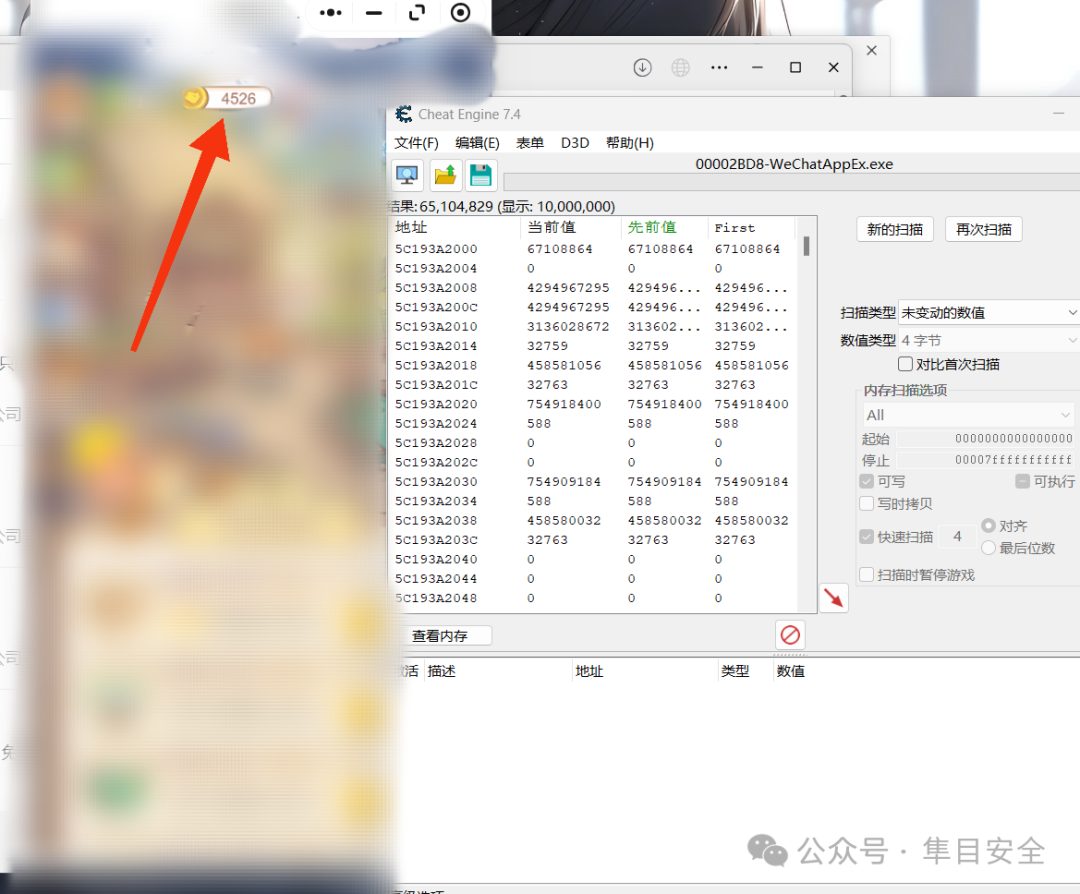1080x894 pixels.
Task: Click the First column header
Action: [751, 227]
